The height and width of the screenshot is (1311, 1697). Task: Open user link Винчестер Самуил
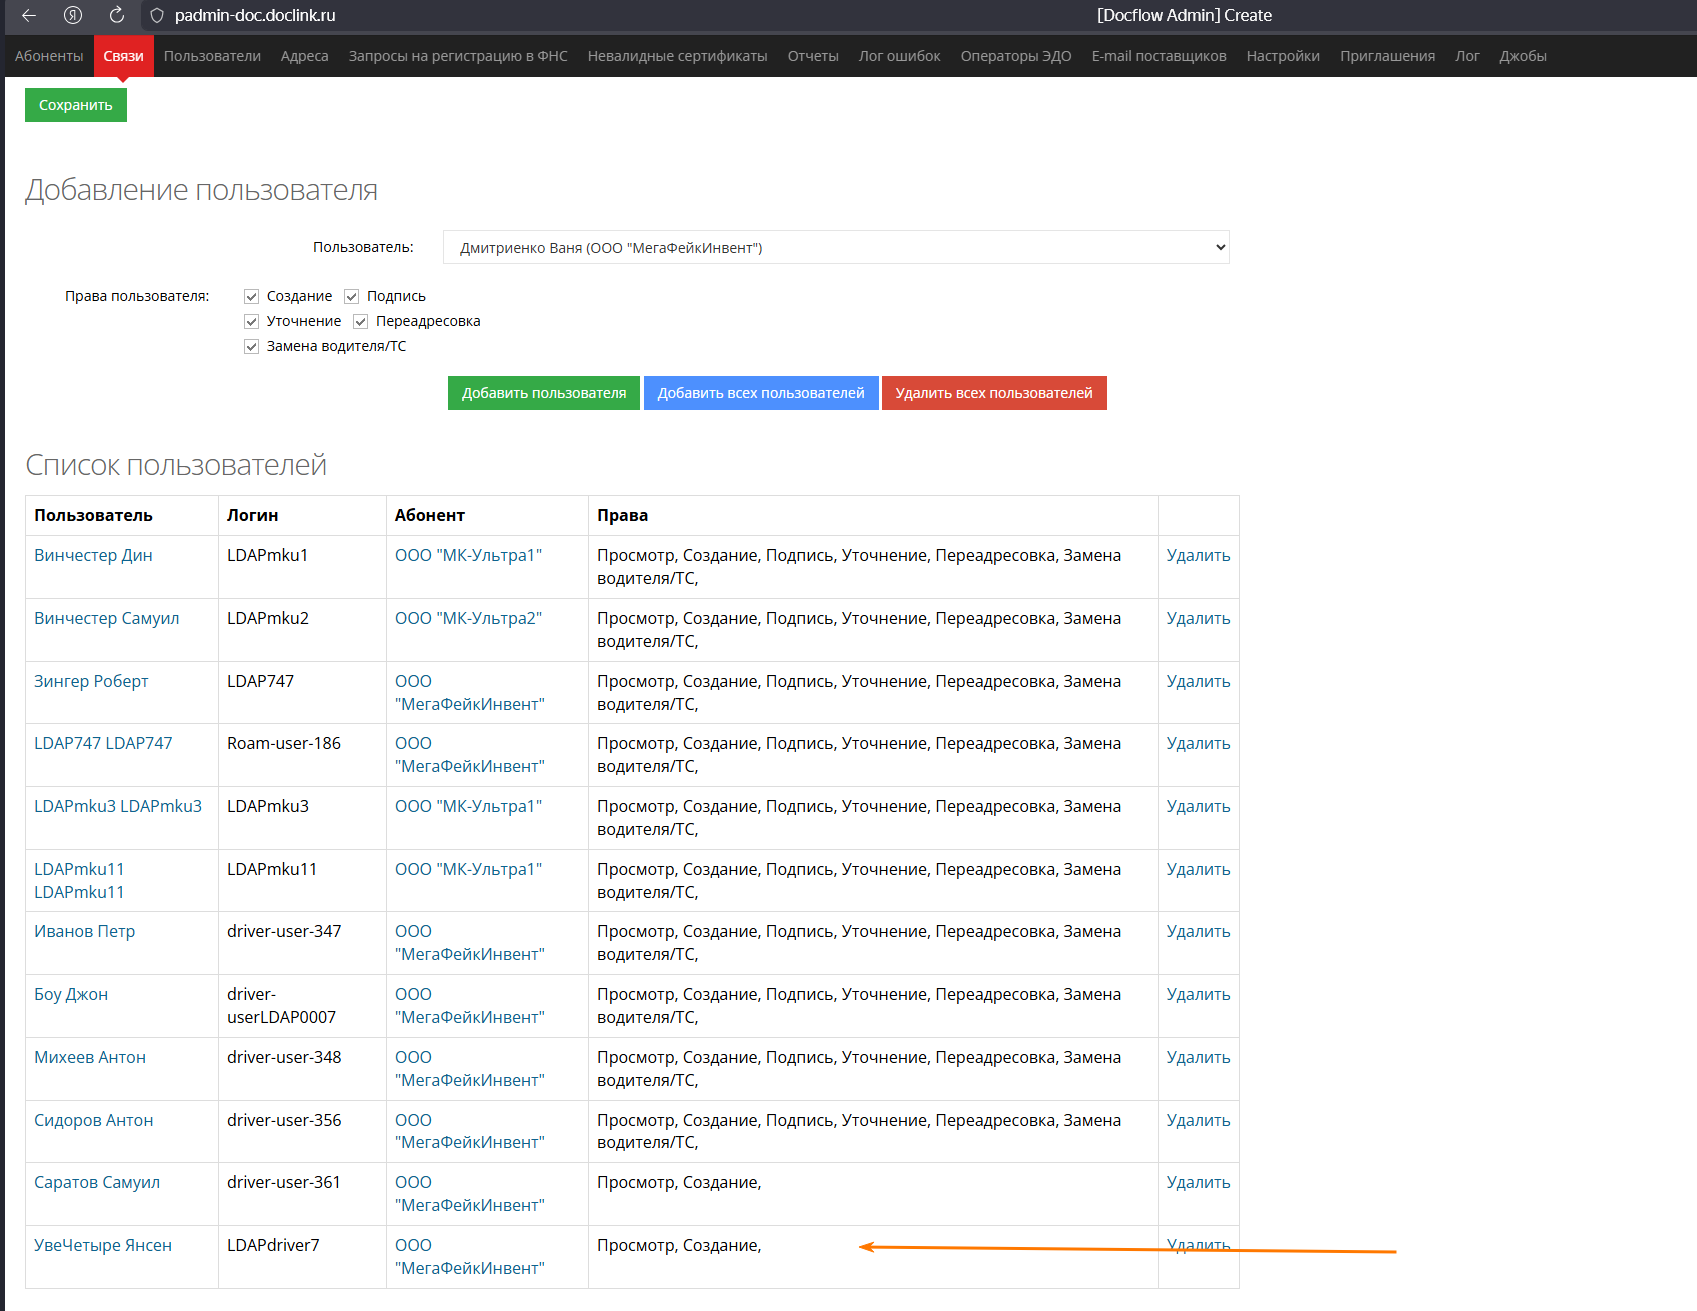click(x=107, y=619)
